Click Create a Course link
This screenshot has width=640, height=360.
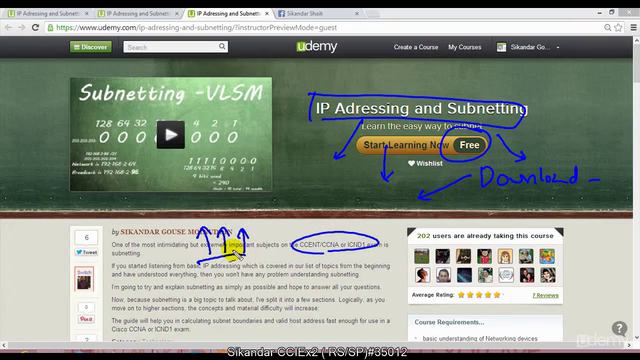416,47
